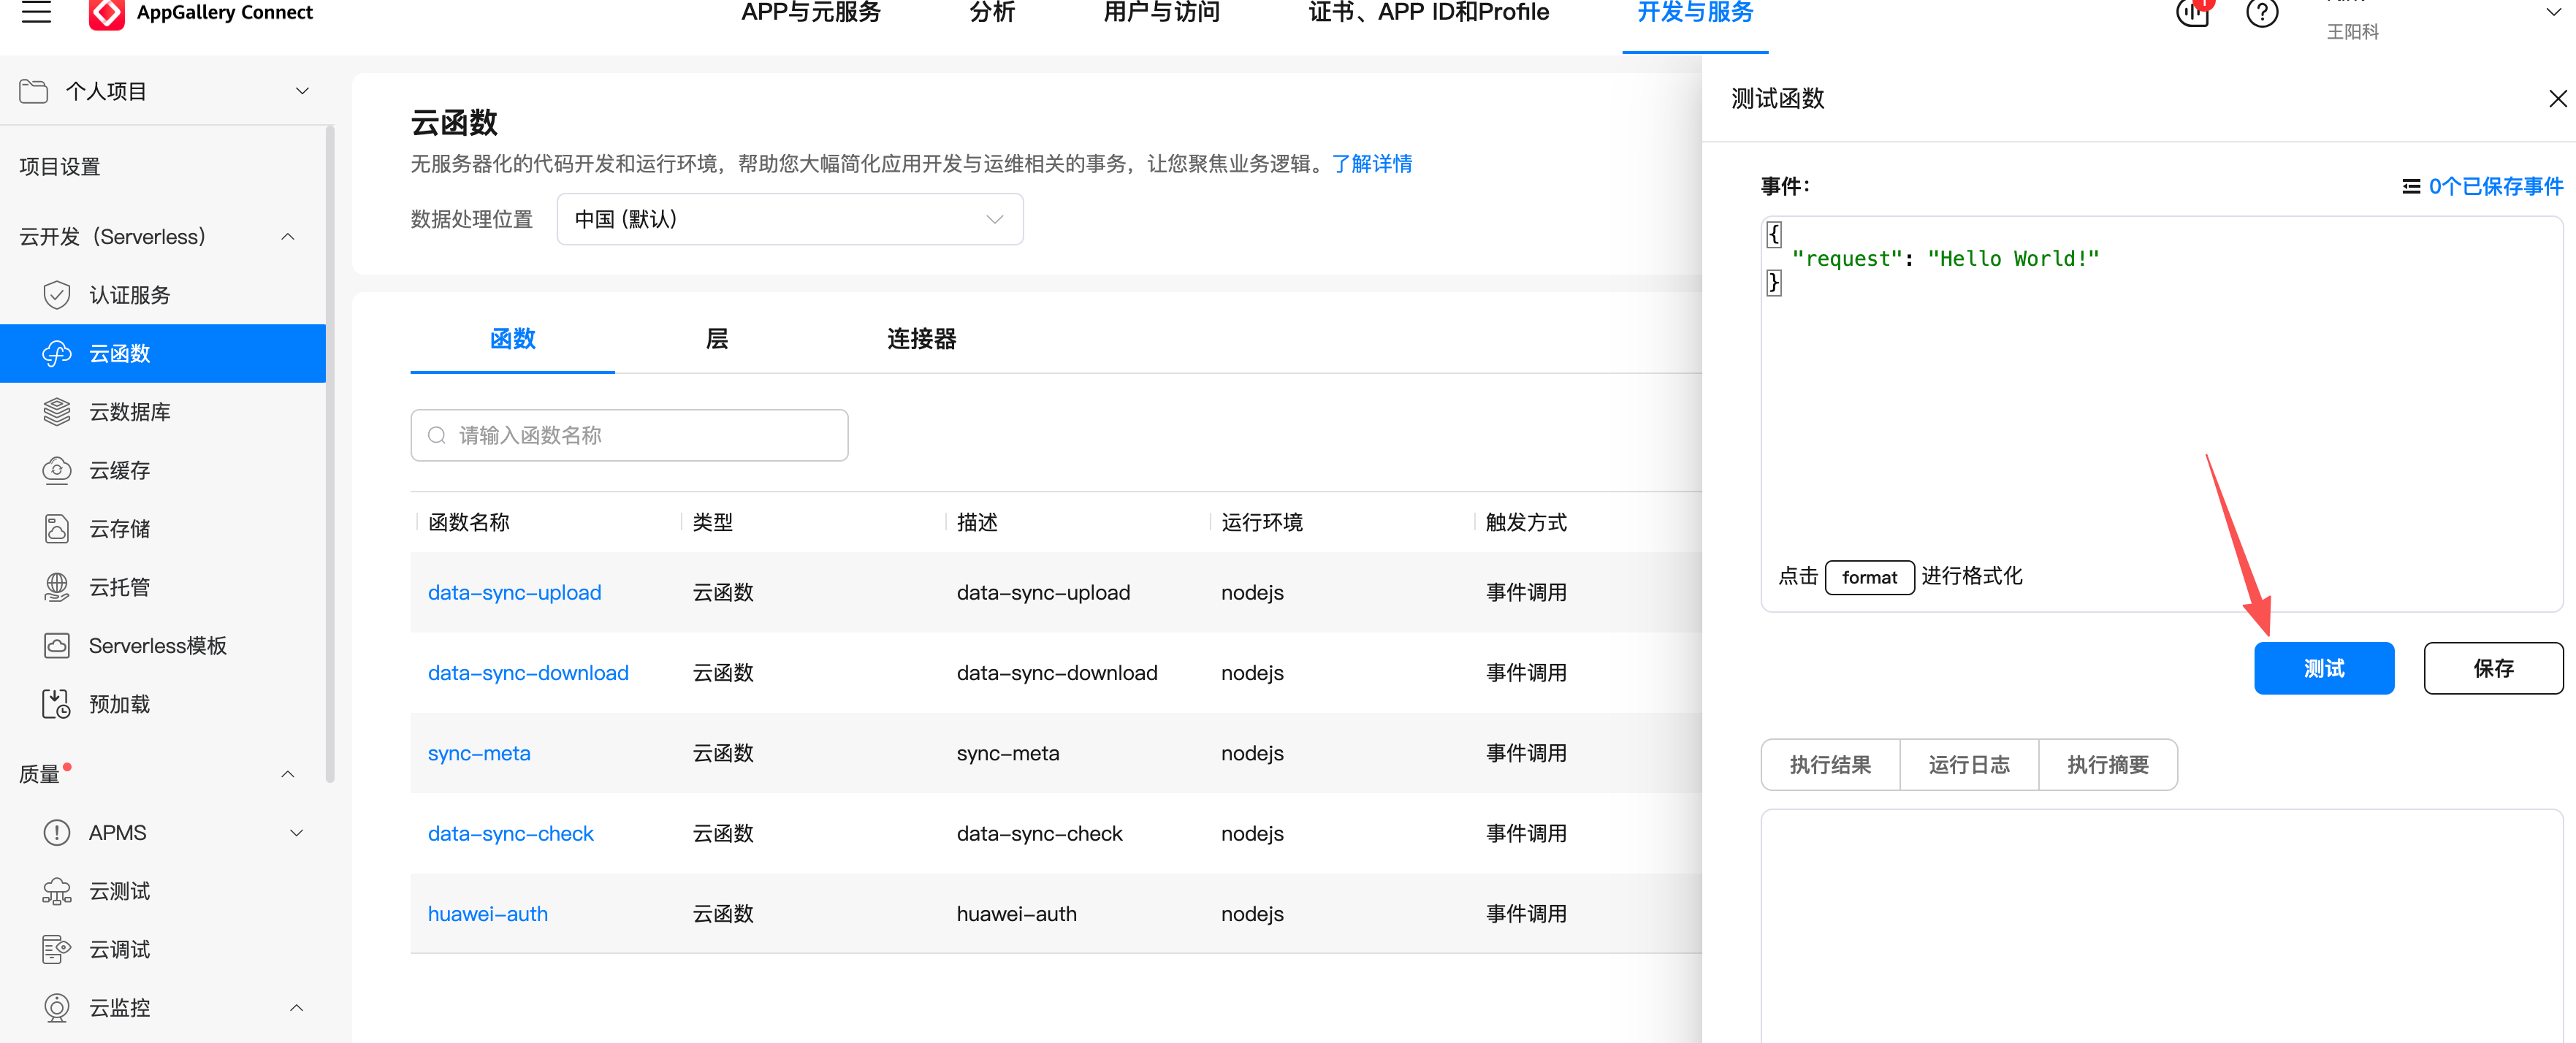
Task: Open the 0个已保存事件 link
Action: tap(2496, 186)
